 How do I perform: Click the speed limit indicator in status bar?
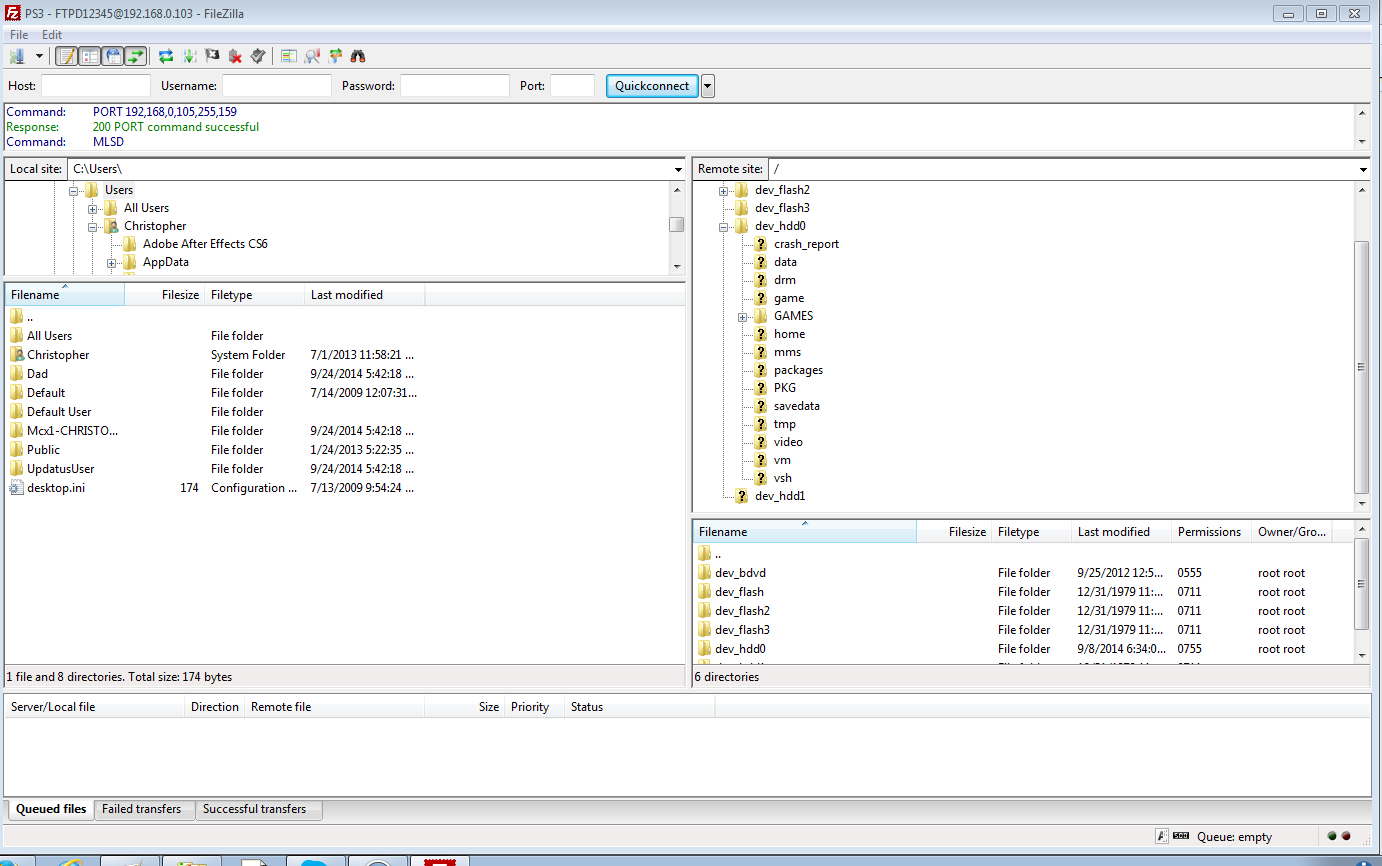pyautogui.click(x=1181, y=836)
